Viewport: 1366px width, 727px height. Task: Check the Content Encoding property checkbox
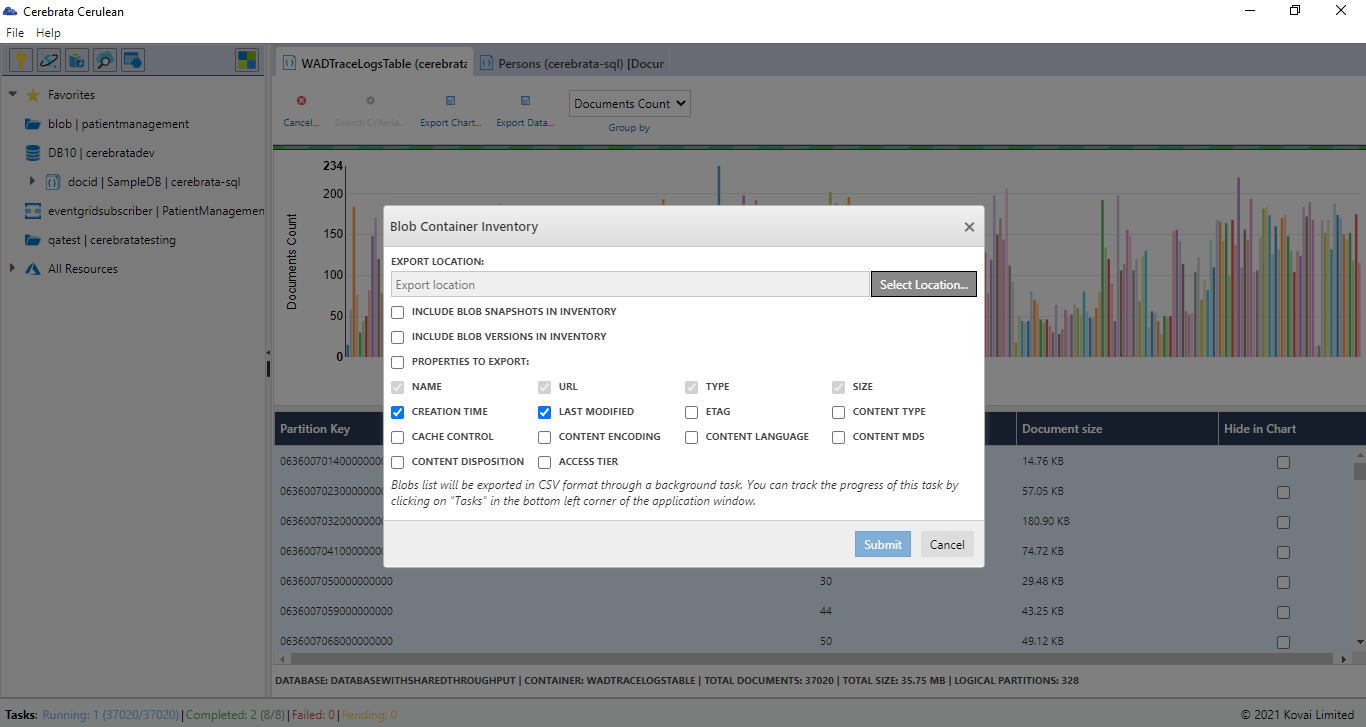tap(545, 437)
